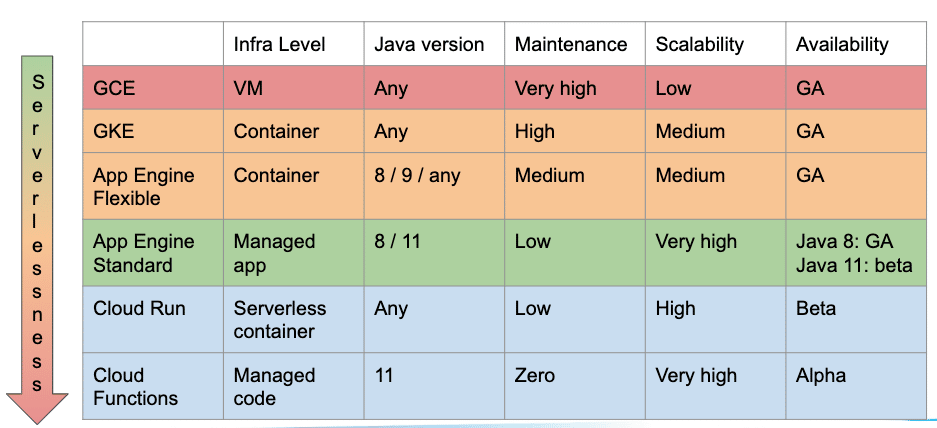The height and width of the screenshot is (428, 937).
Task: Select the Maintenance column header
Action: [x=571, y=44]
